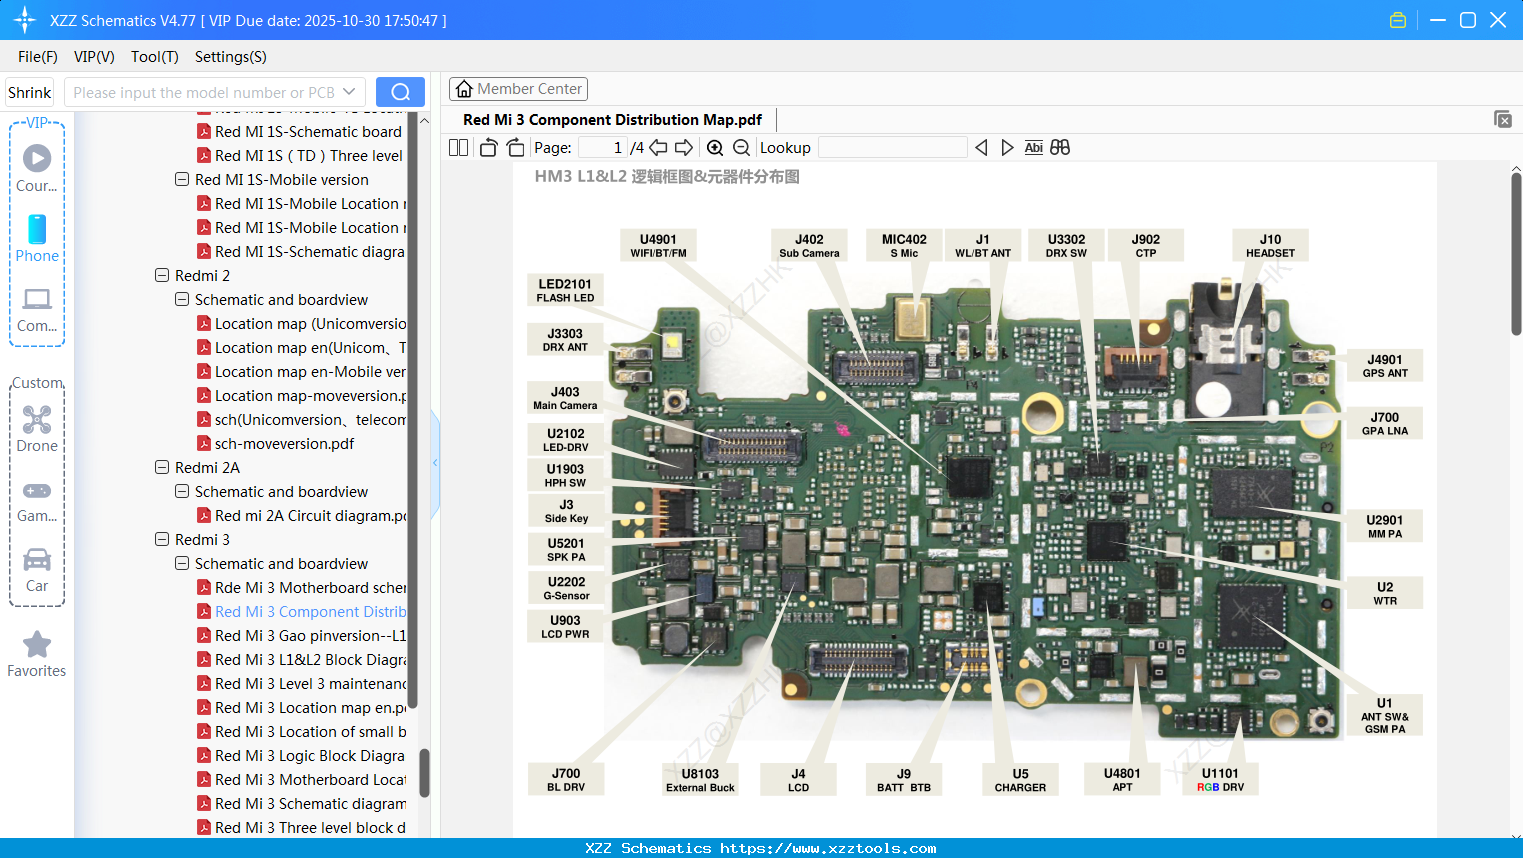Screen dimensions: 1523x858
Task: Collapse the Redmi 2 tree node
Action: [x=162, y=275]
